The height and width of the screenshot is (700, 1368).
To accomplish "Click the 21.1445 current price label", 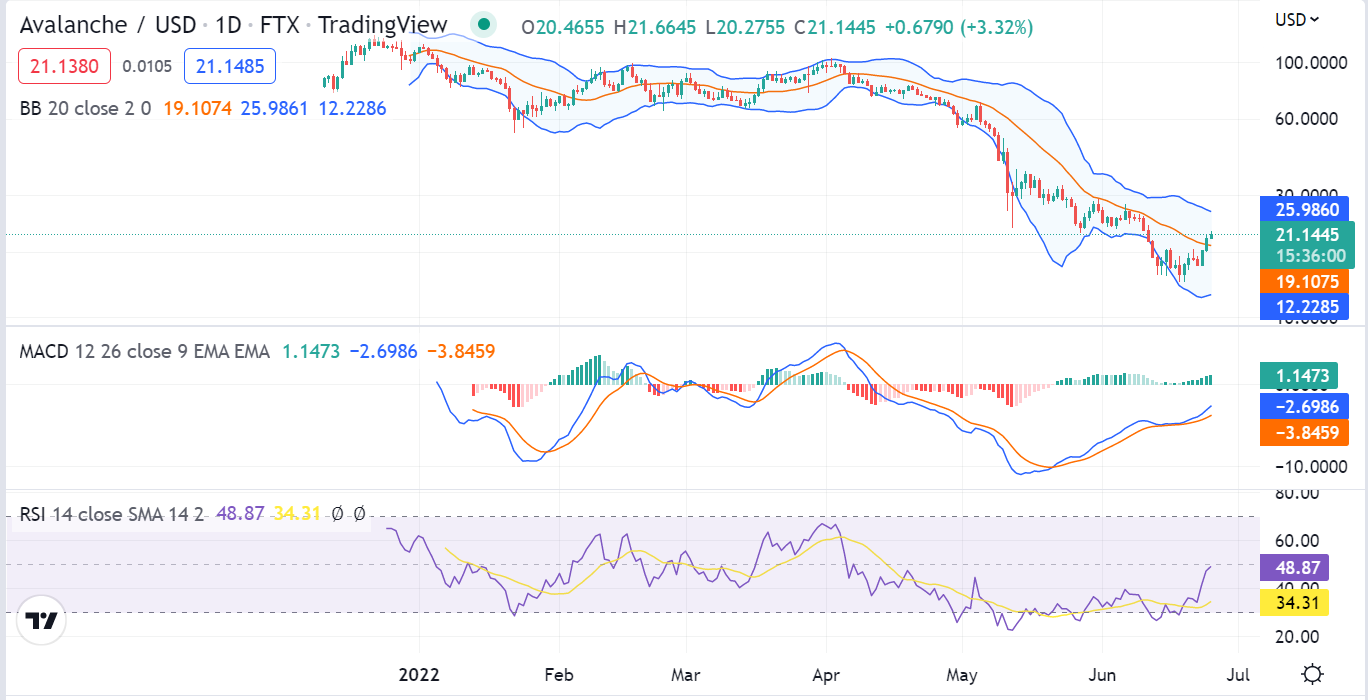I will (x=1307, y=235).
